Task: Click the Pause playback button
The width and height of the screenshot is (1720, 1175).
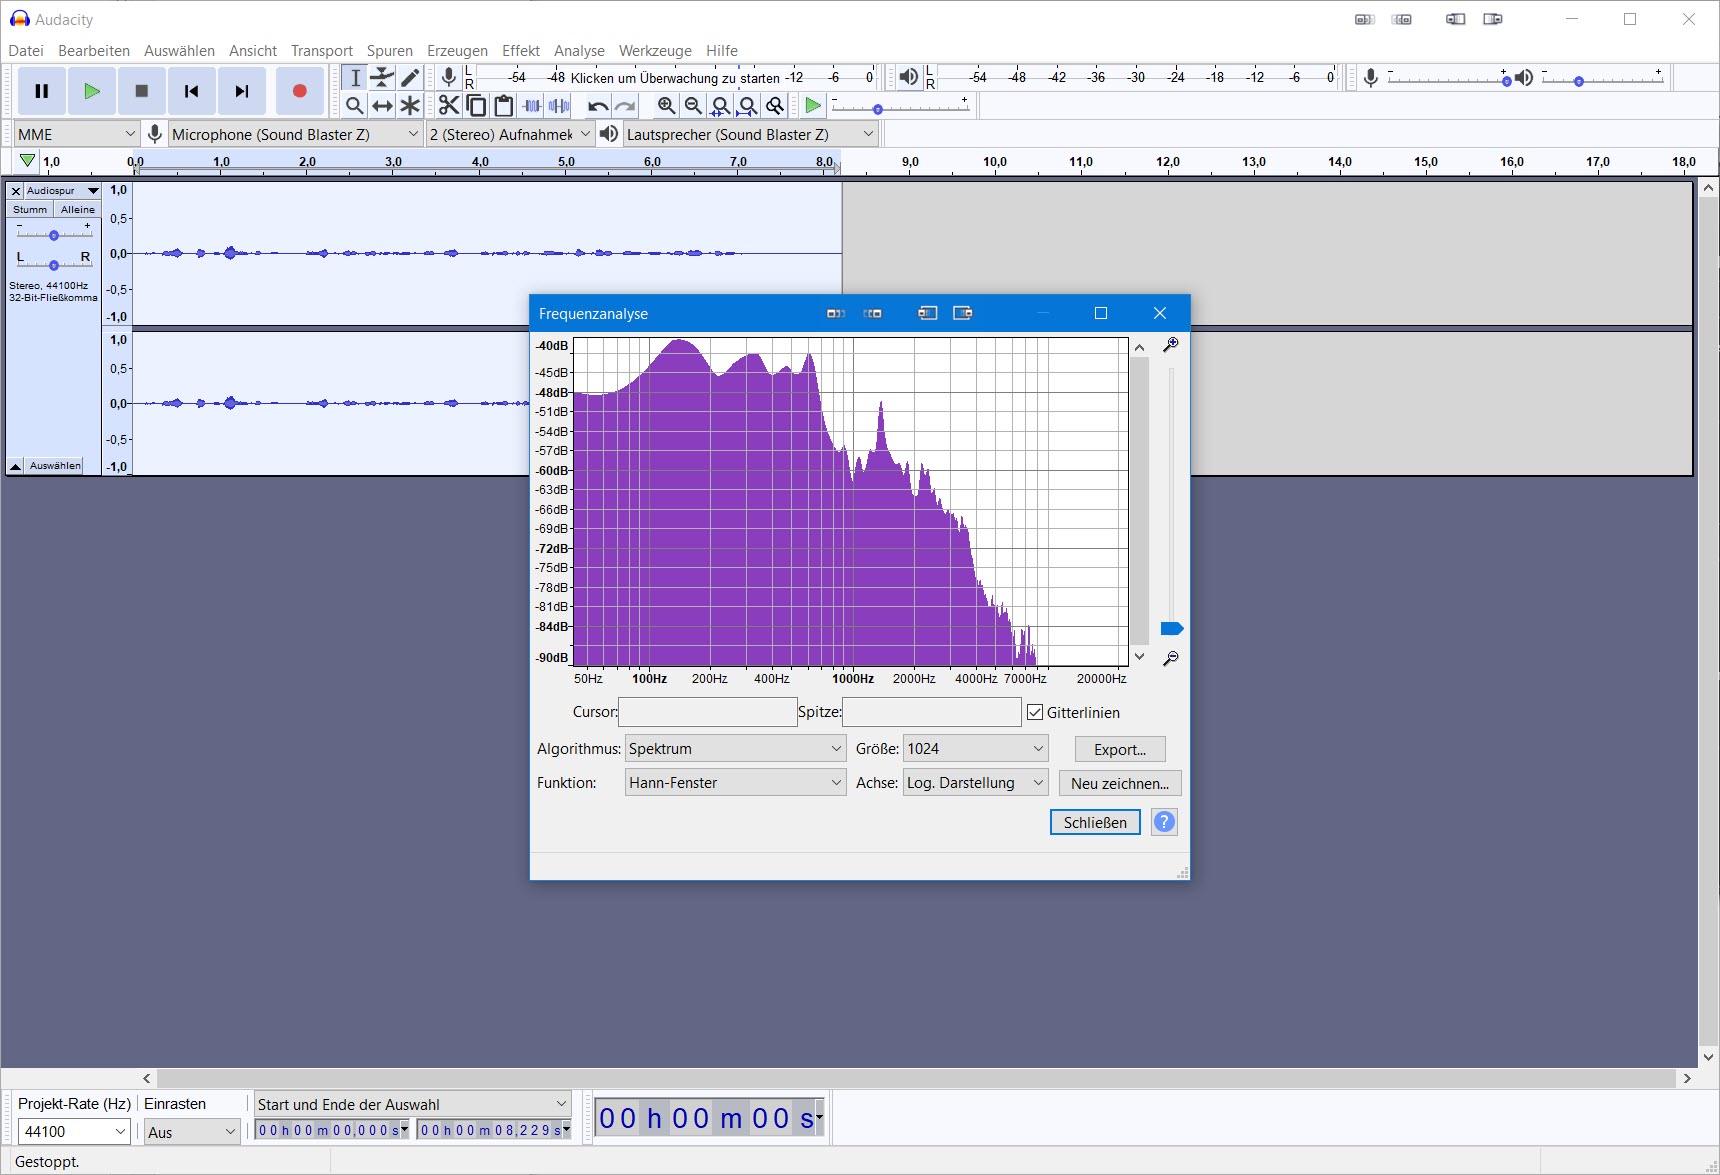Action: click(42, 91)
